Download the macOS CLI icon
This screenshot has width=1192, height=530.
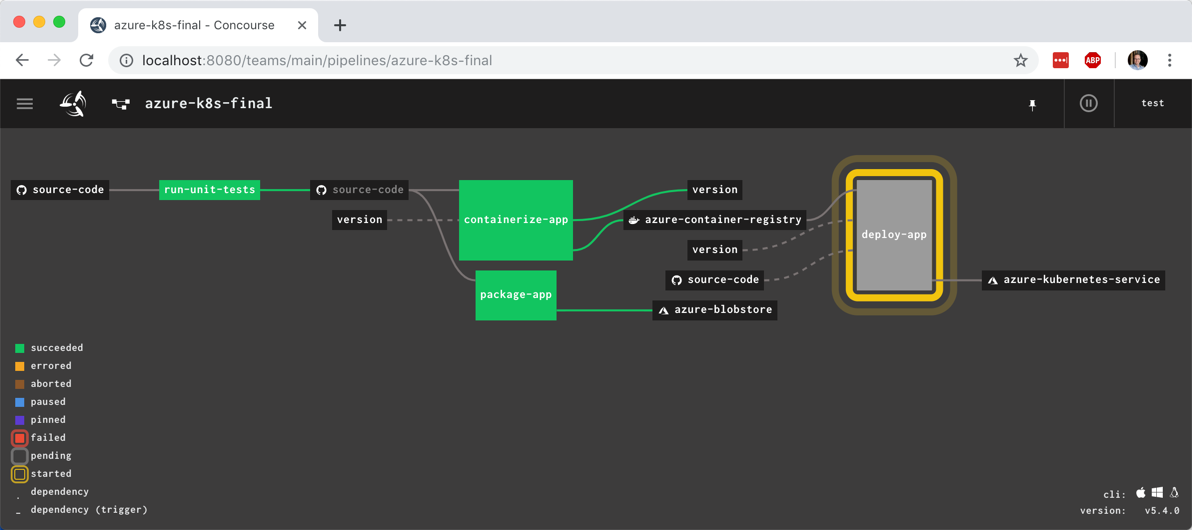pyautogui.click(x=1141, y=493)
